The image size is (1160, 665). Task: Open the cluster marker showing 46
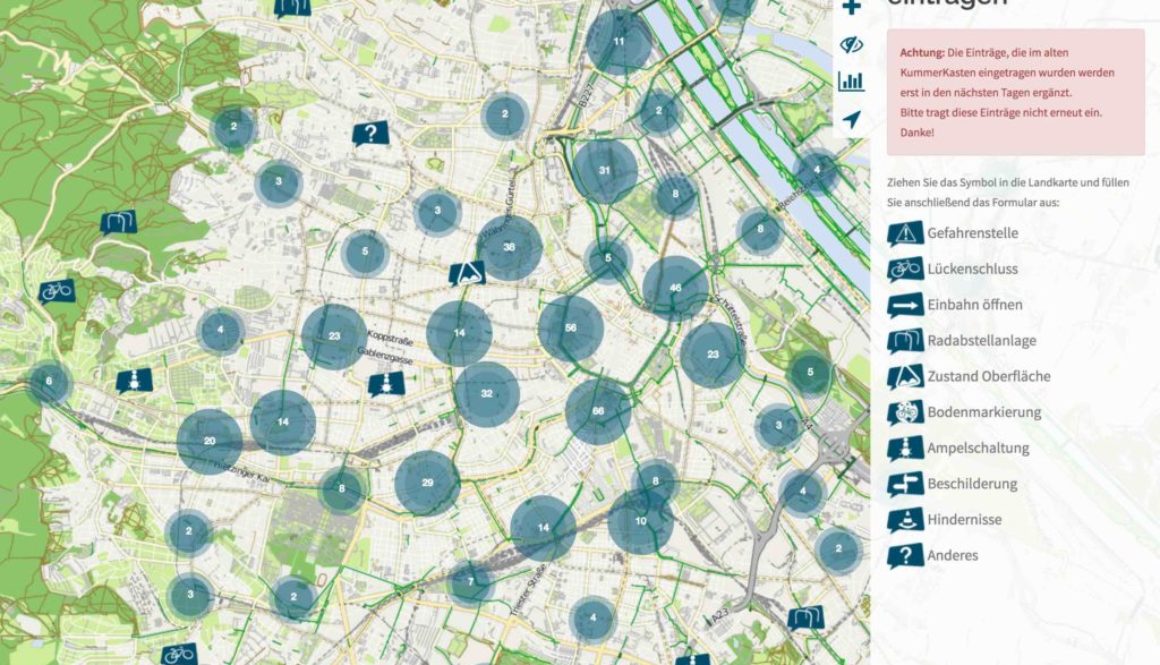click(675, 288)
